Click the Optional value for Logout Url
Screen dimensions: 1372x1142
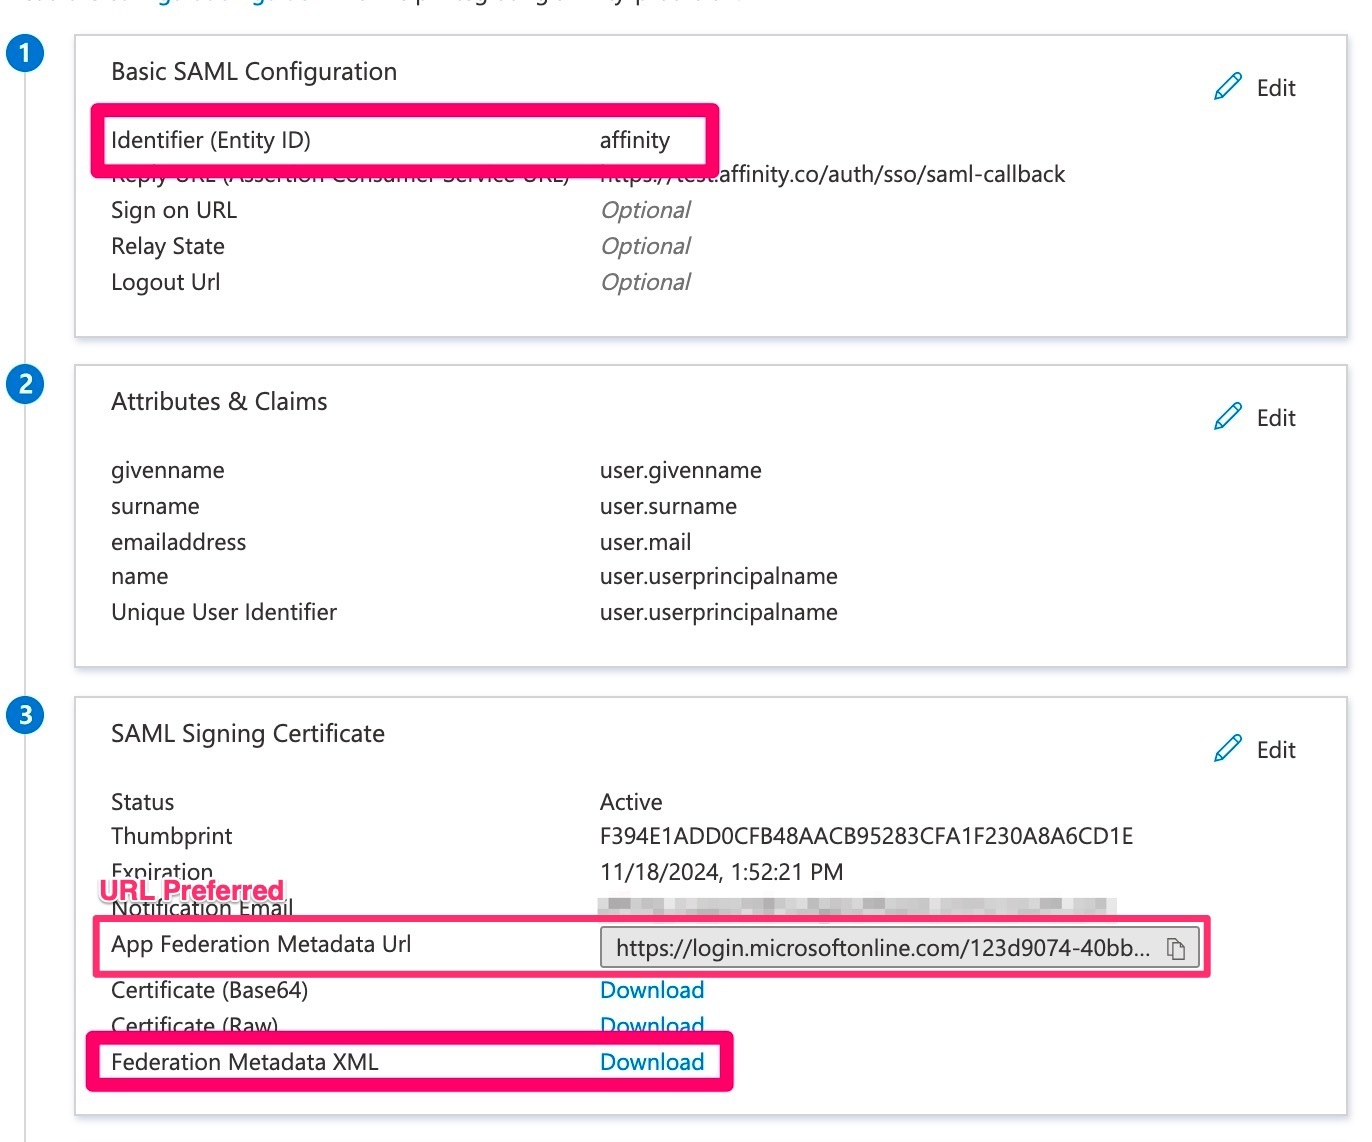(x=645, y=282)
